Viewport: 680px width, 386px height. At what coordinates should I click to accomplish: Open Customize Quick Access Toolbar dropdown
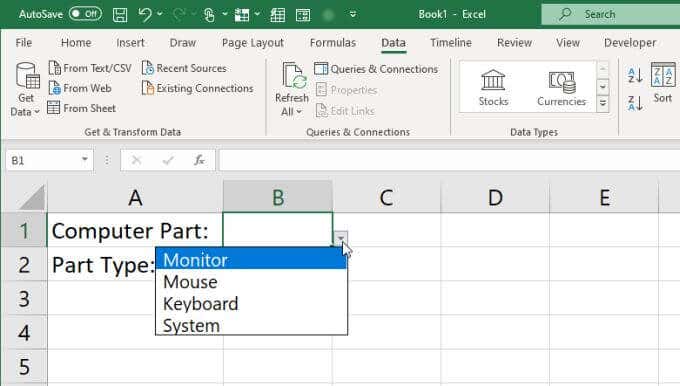pyautogui.click(x=353, y=14)
